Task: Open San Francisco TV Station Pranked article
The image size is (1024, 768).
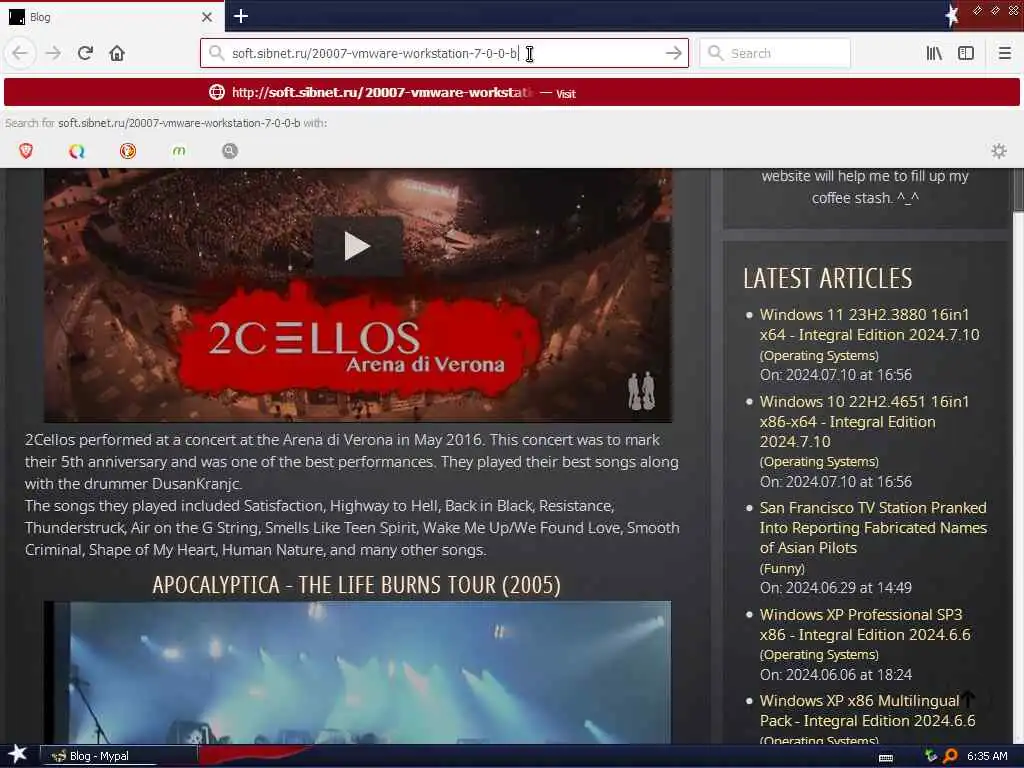Action: tap(873, 528)
